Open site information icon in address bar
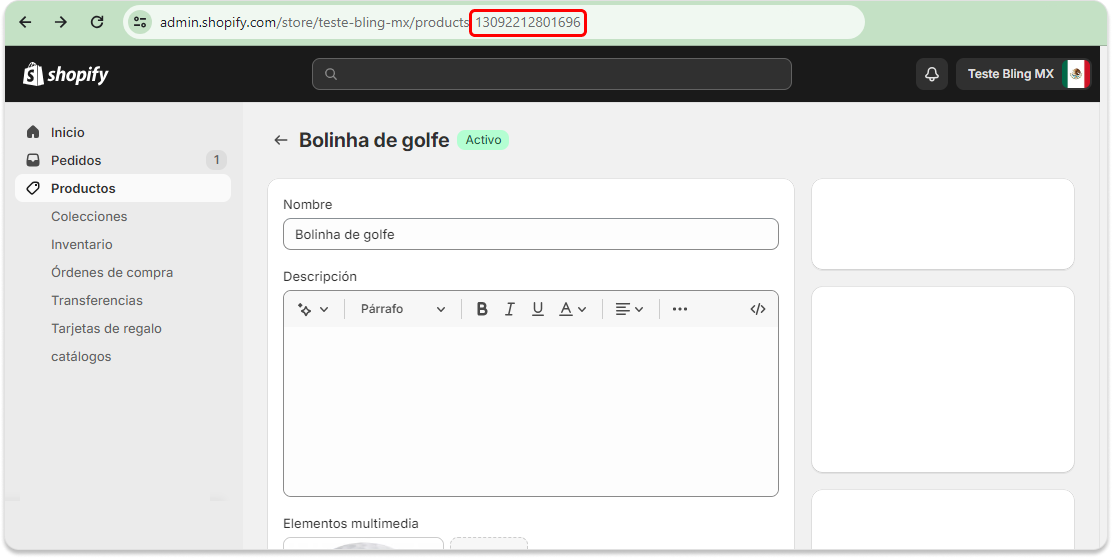Image resolution: width=1112 pixels, height=558 pixels. click(x=140, y=22)
